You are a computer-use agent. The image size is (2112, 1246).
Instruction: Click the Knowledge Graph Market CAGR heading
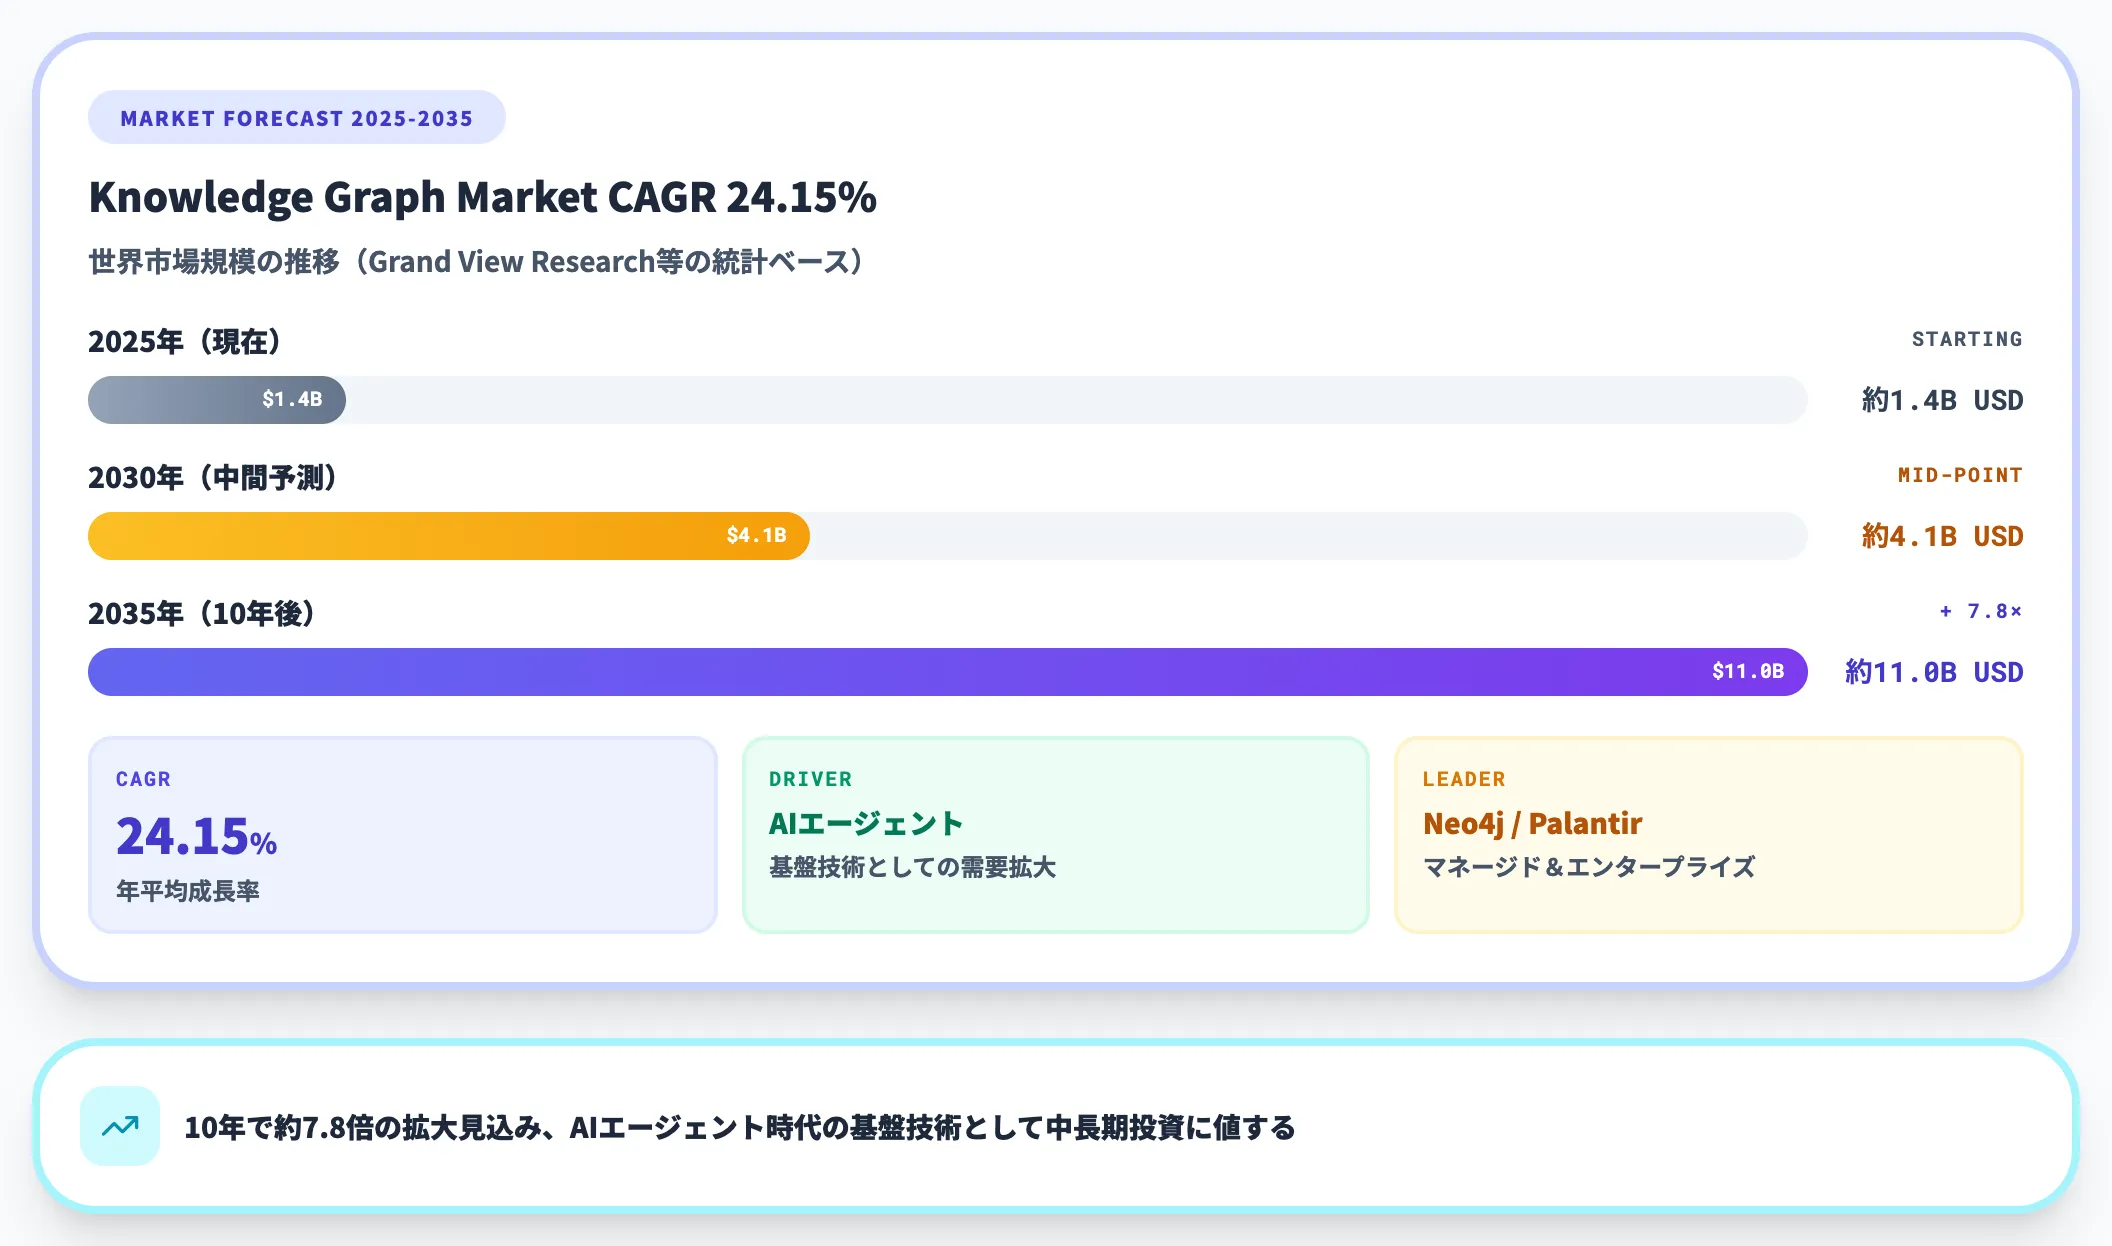482,197
